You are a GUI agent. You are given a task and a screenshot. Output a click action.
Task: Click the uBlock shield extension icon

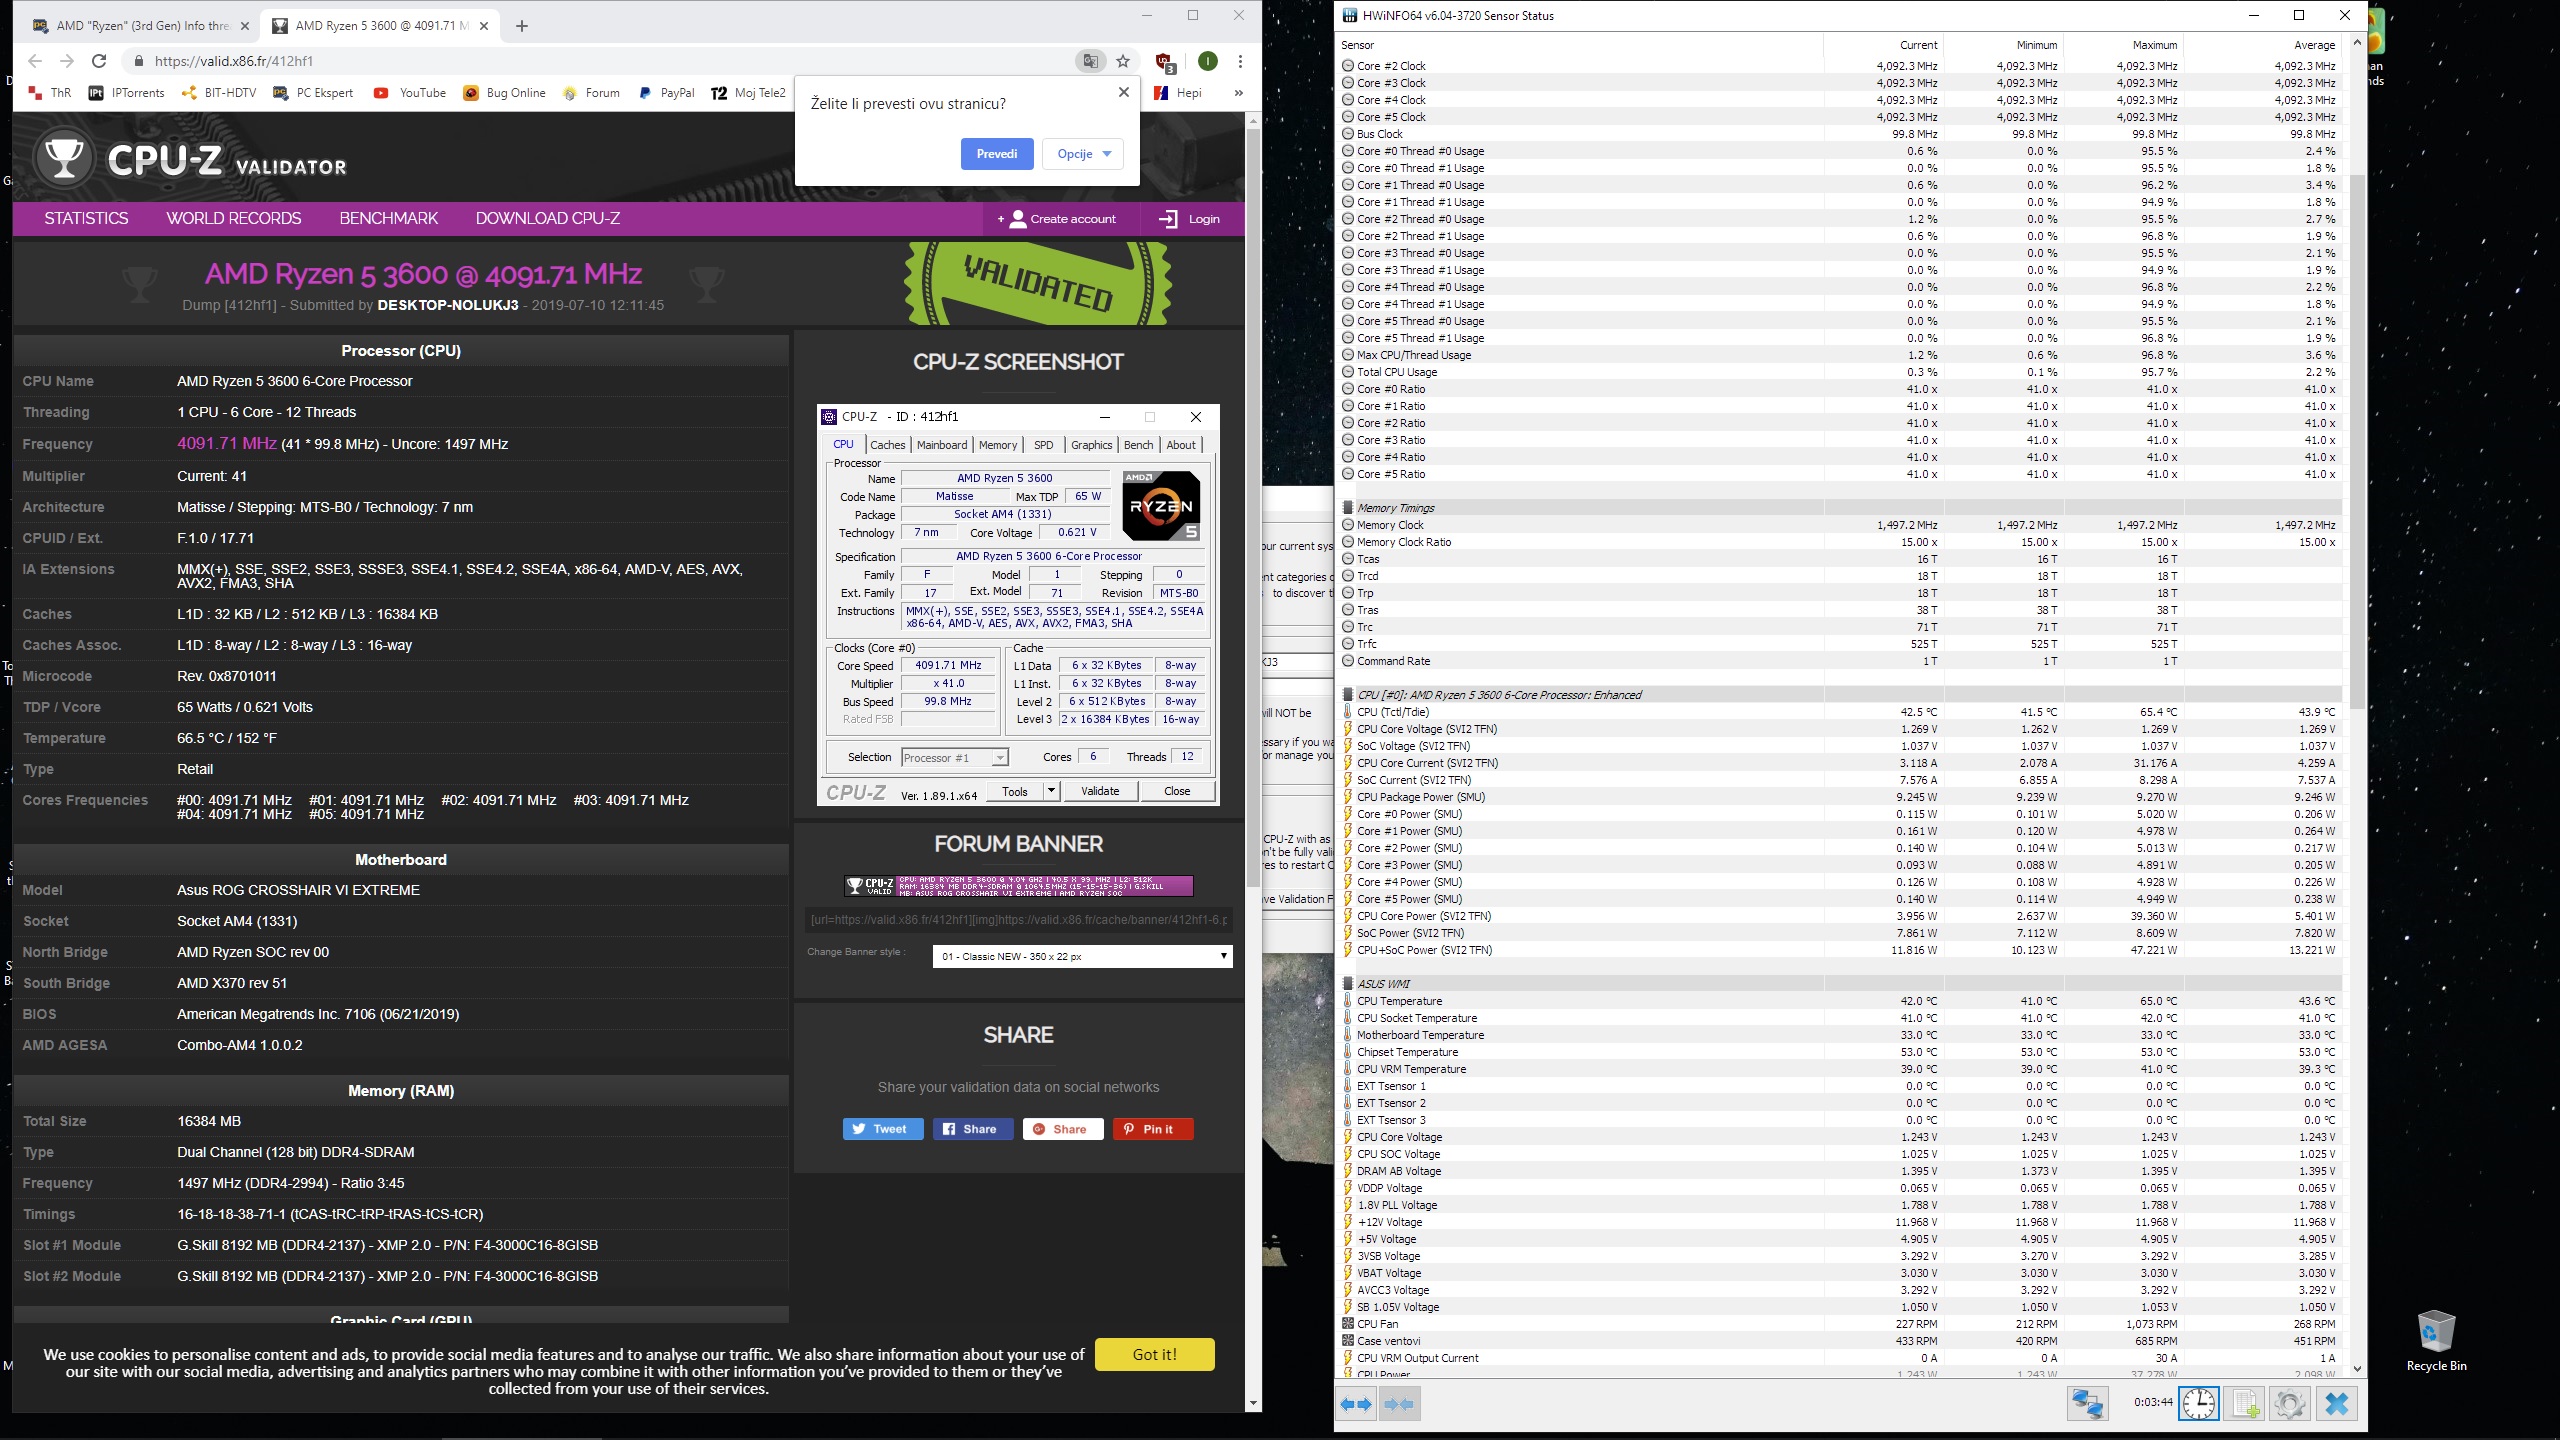pyautogui.click(x=1165, y=62)
